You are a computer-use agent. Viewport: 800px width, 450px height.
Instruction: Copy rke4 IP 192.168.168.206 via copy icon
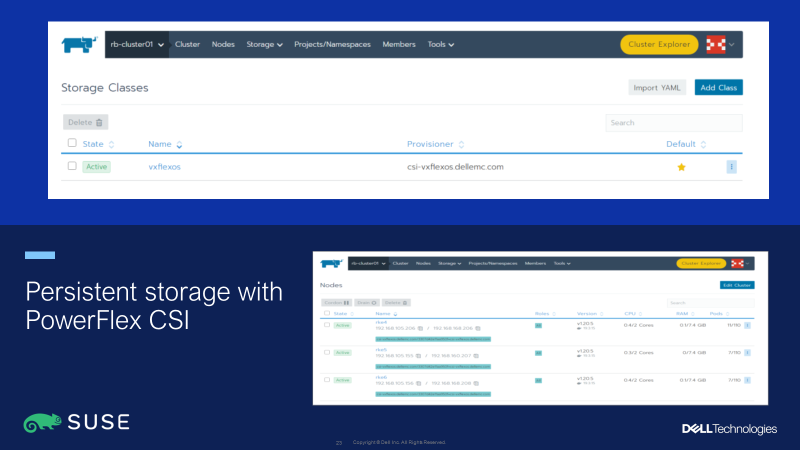[x=478, y=328]
